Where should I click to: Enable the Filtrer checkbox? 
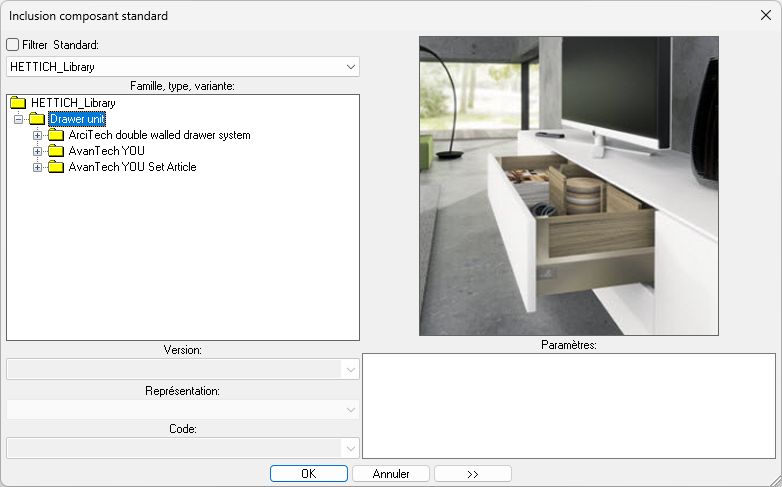[x=13, y=45]
